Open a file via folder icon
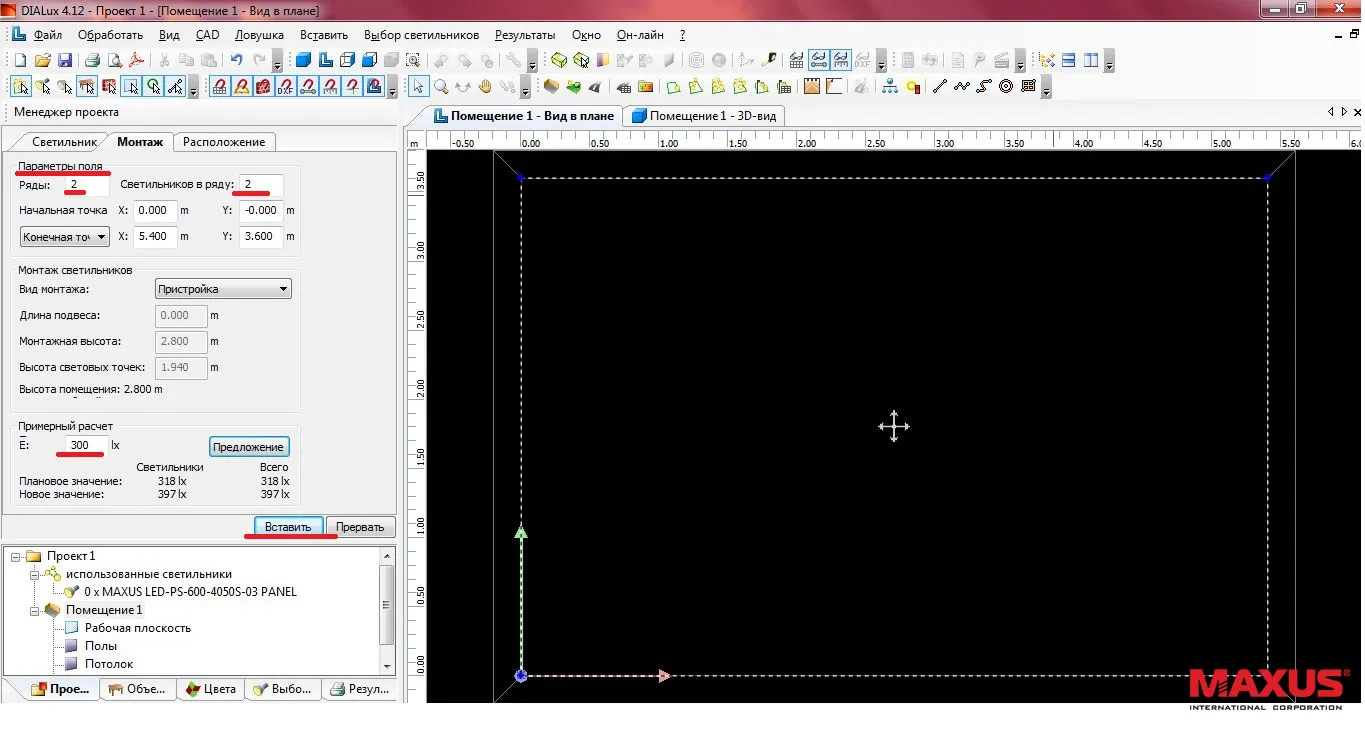The height and width of the screenshot is (730, 1365). pyautogui.click(x=43, y=60)
